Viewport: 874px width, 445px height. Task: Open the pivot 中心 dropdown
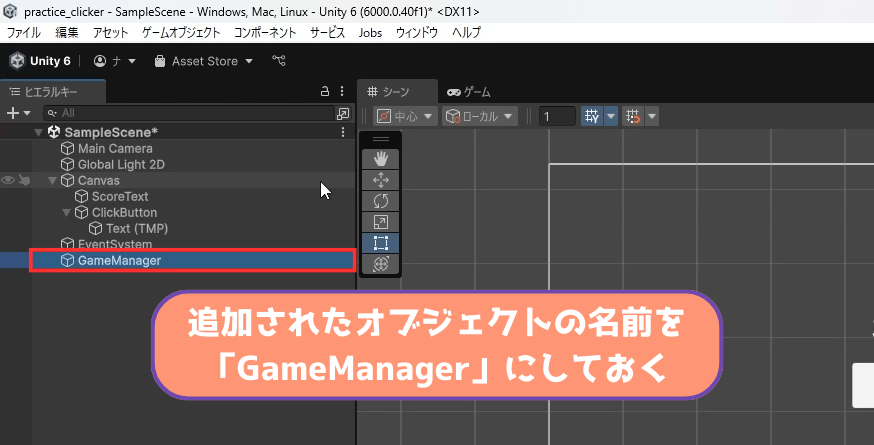(405, 116)
